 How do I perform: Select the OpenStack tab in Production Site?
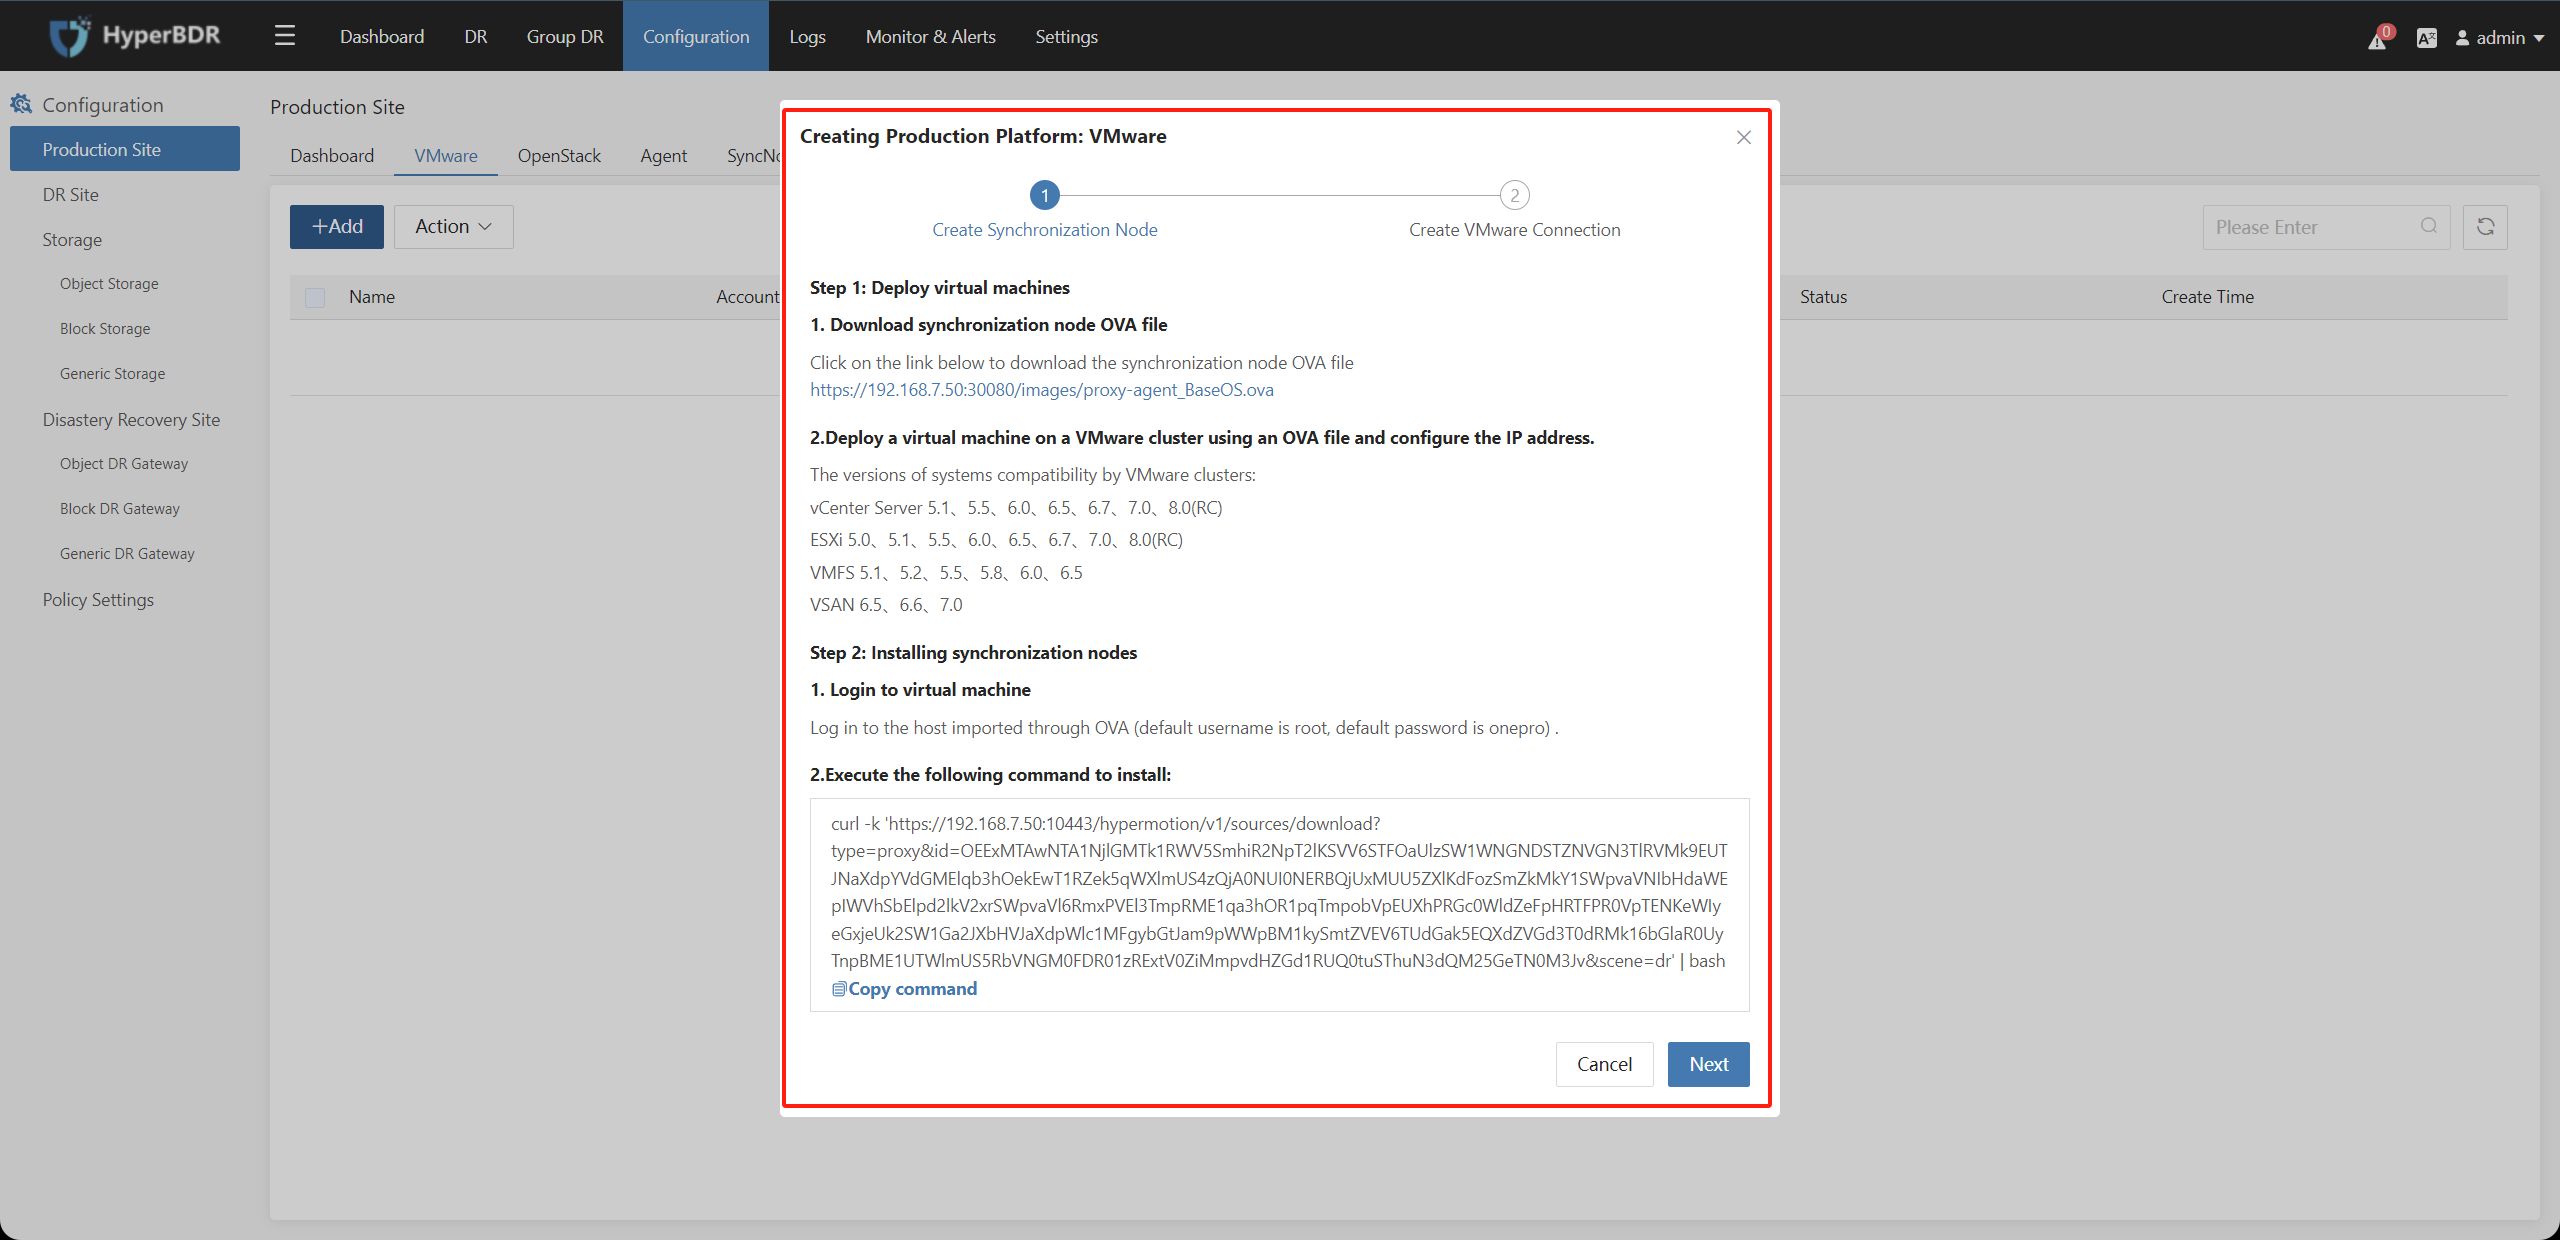[560, 153]
